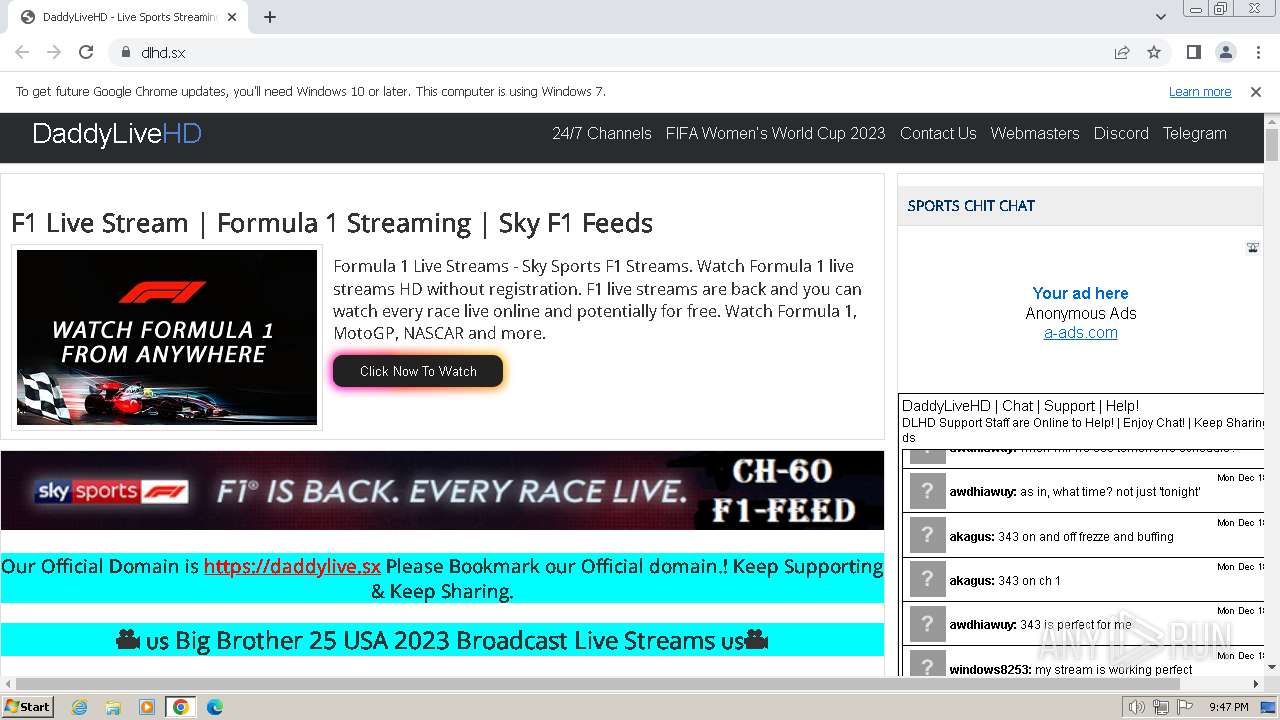Open the Learn more link
The width and height of the screenshot is (1280, 720).
[1200, 91]
